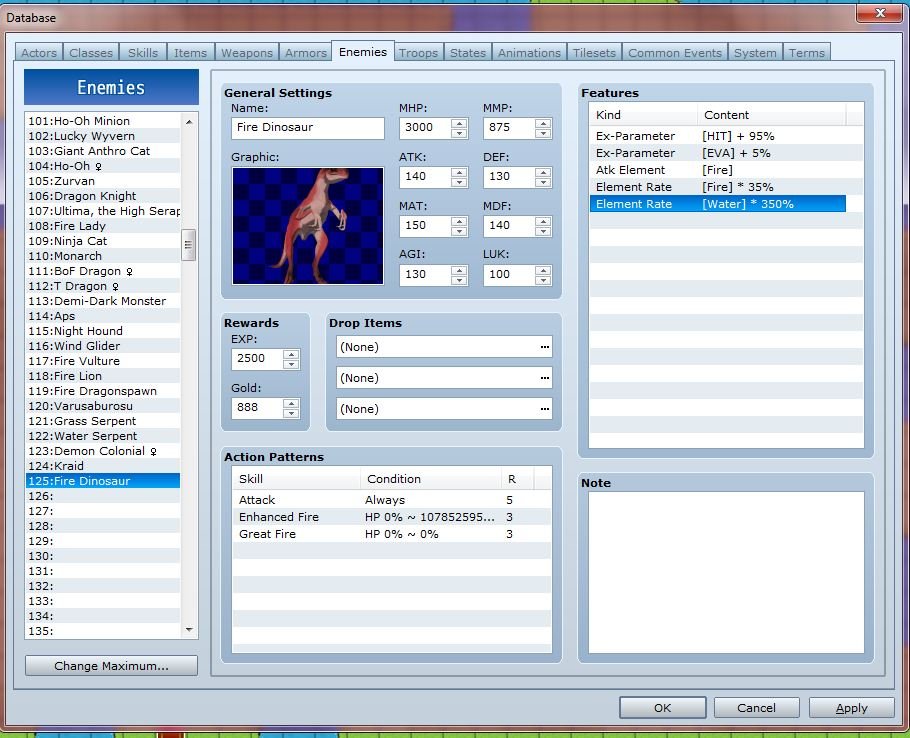
Task: Select enemy 108:Fire Lady
Action: [x=103, y=226]
